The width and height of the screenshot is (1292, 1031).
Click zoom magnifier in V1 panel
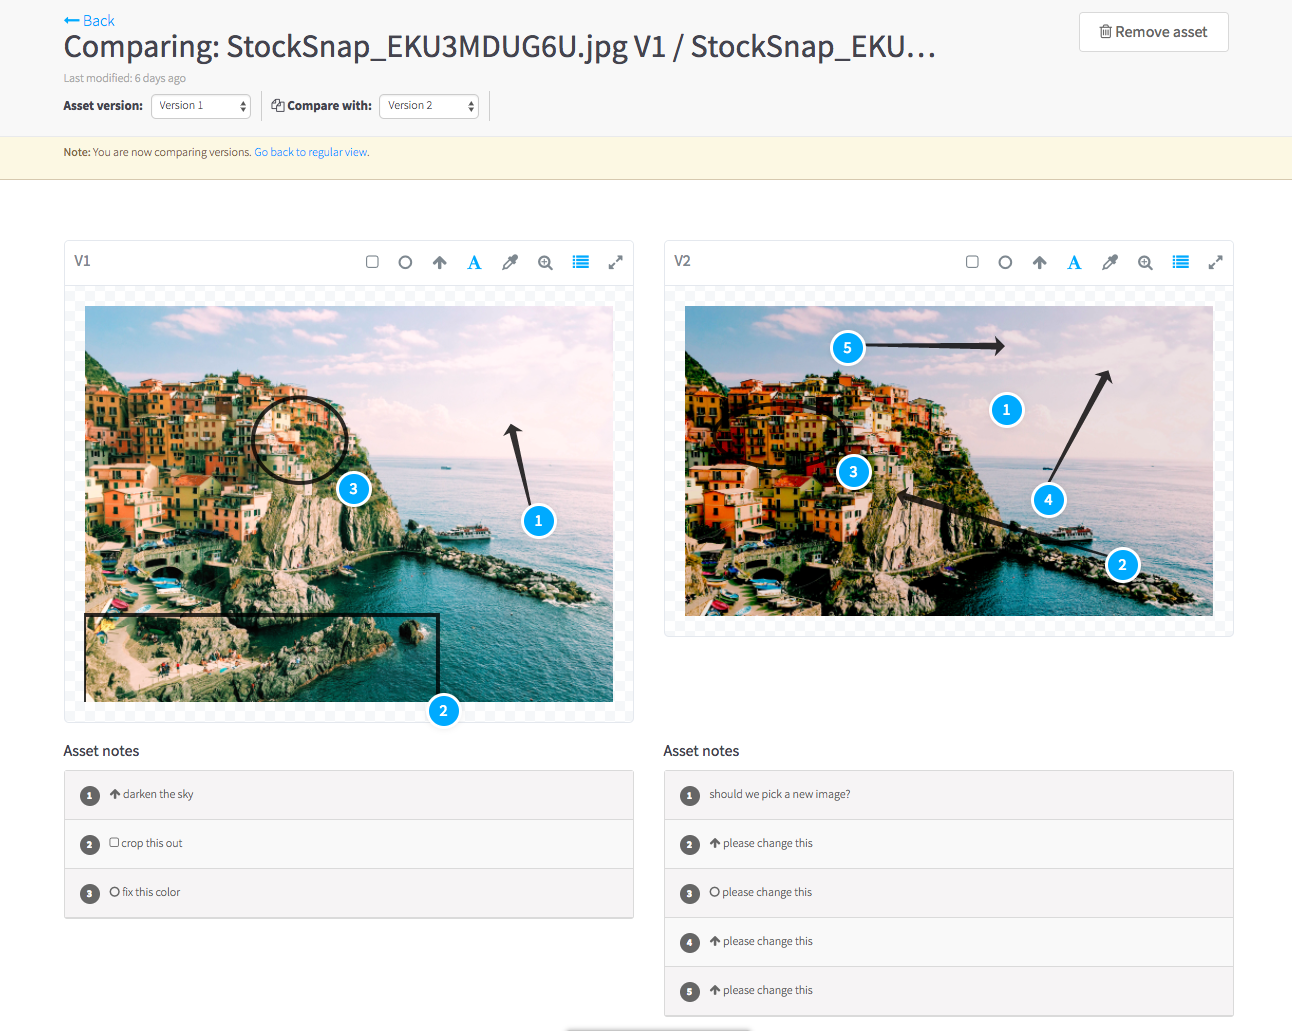tap(545, 262)
